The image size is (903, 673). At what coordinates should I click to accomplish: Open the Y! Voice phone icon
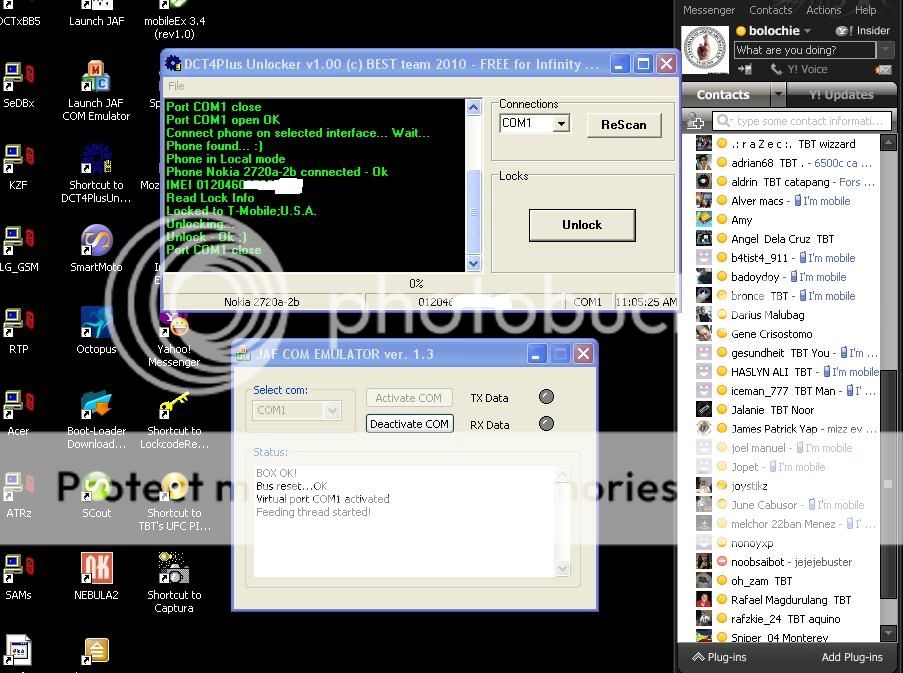(x=776, y=70)
